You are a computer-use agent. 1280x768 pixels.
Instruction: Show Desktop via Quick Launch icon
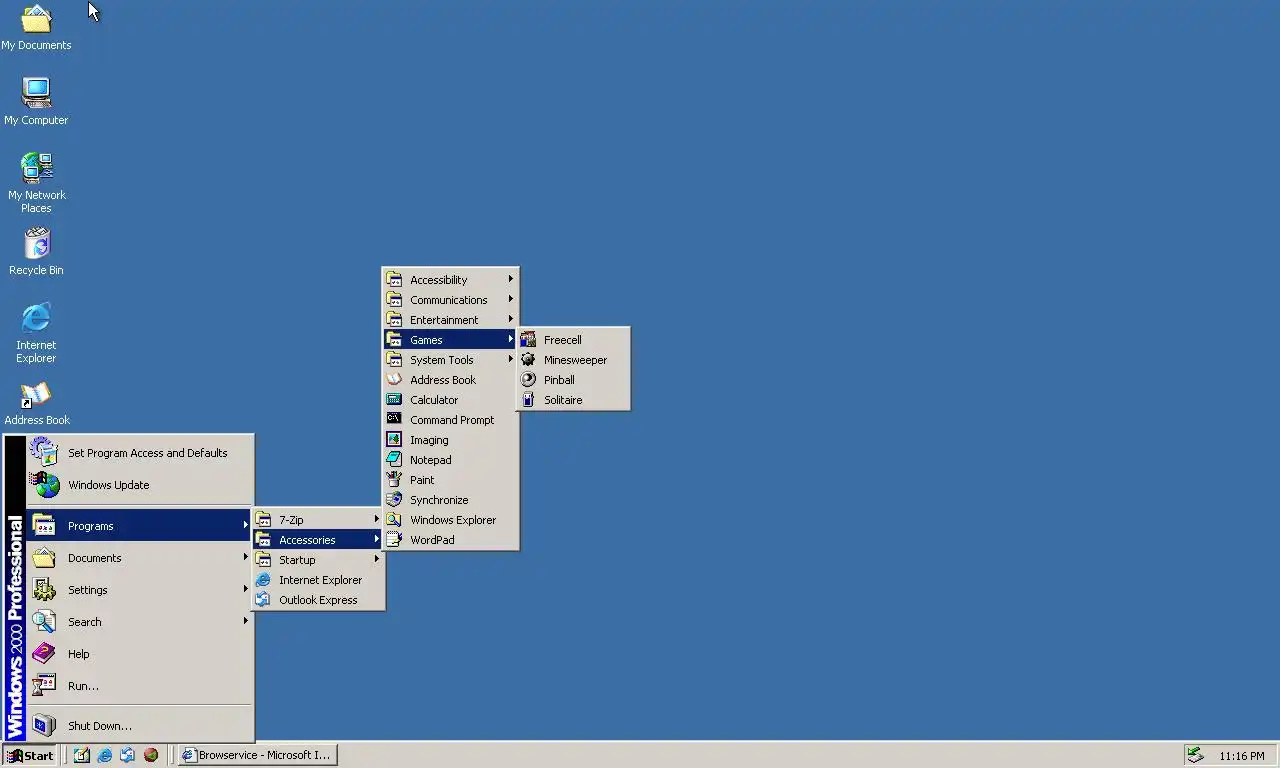pos(81,755)
